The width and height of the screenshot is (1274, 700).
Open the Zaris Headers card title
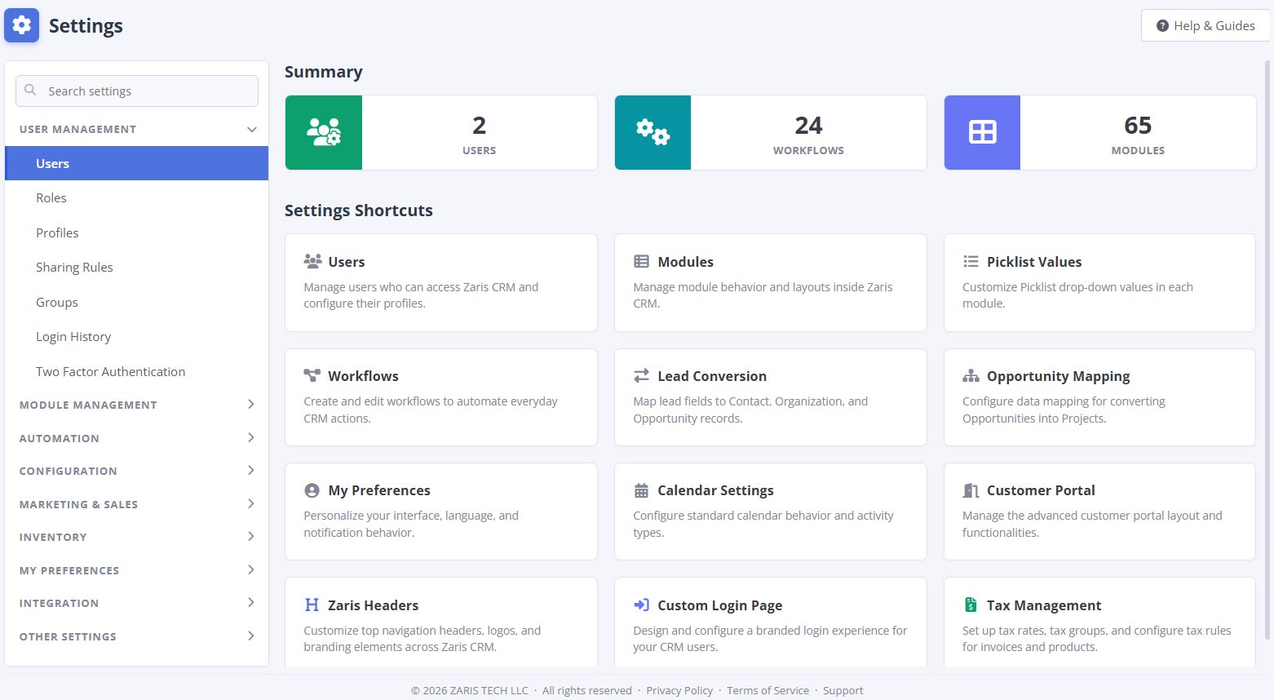[373, 605]
